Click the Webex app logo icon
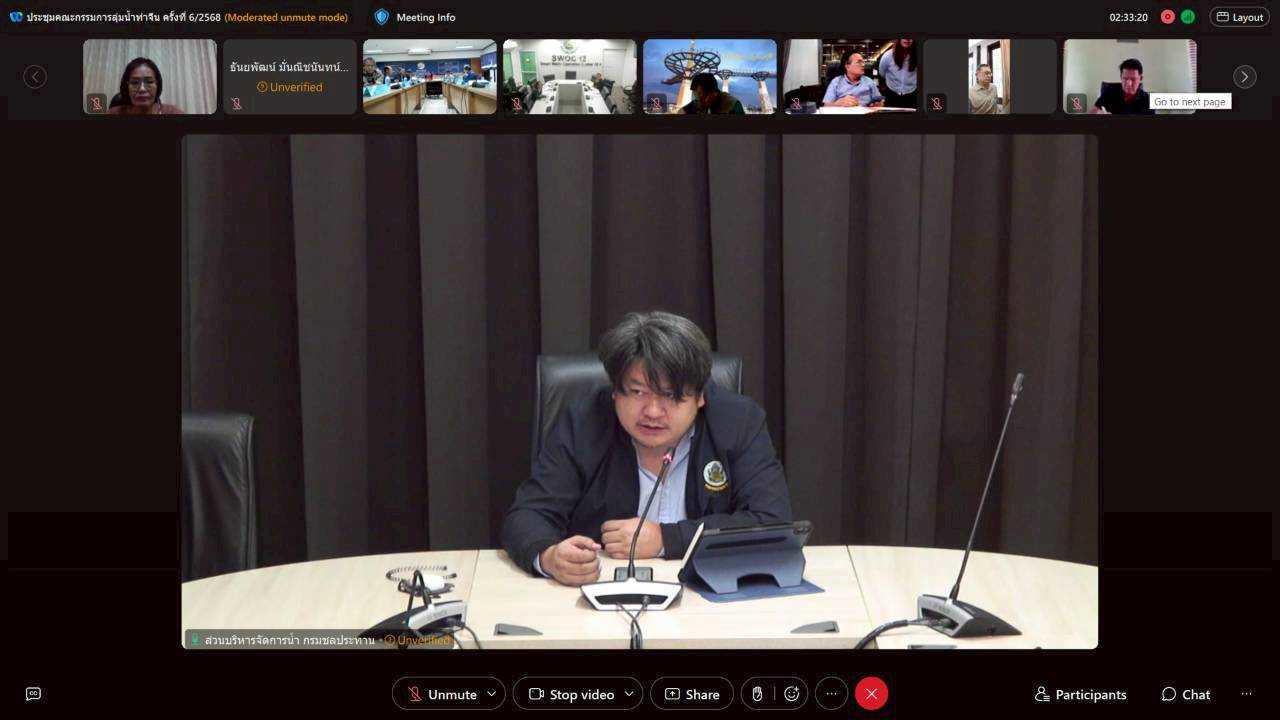The width and height of the screenshot is (1280, 720). point(16,17)
